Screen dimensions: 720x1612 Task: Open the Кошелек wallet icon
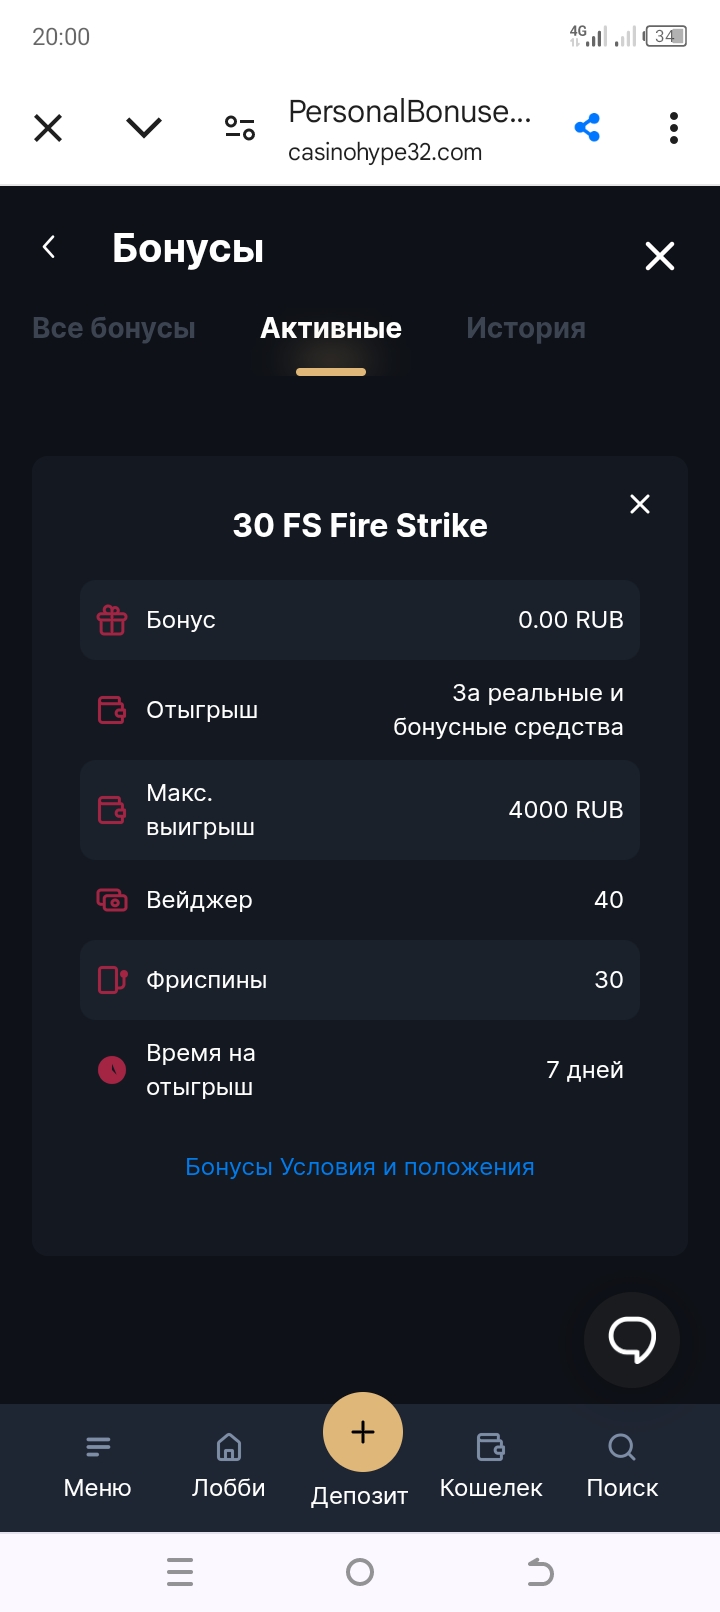491,1447
